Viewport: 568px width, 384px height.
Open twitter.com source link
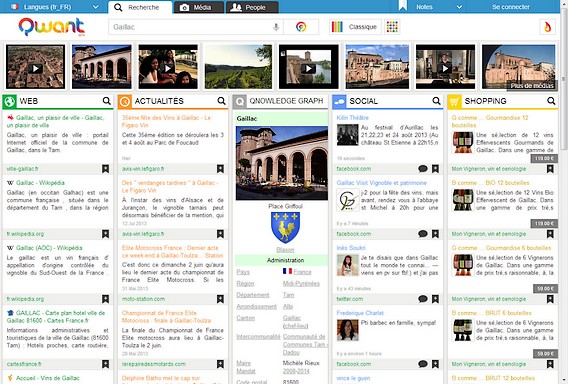(350, 299)
